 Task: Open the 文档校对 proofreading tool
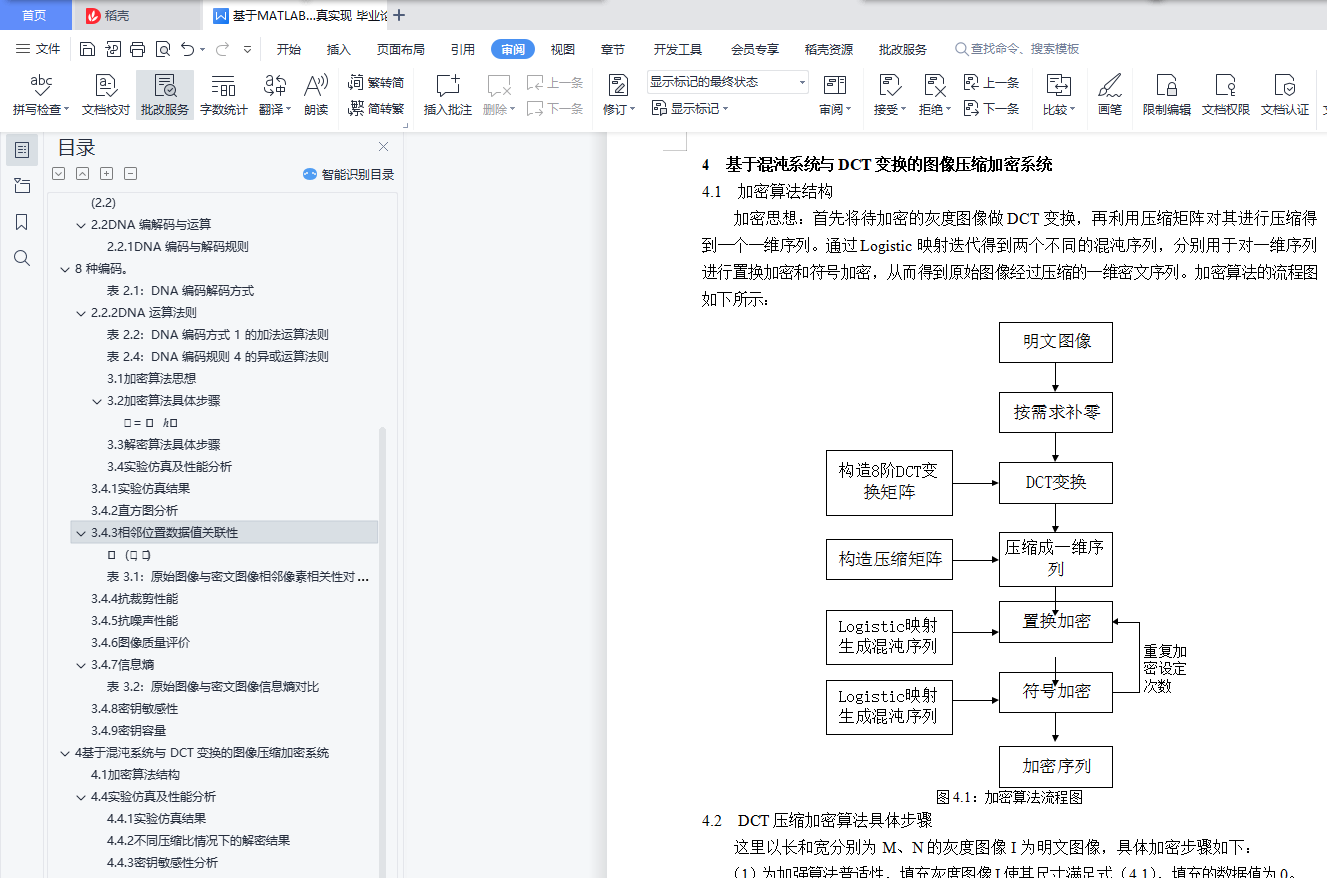point(106,96)
